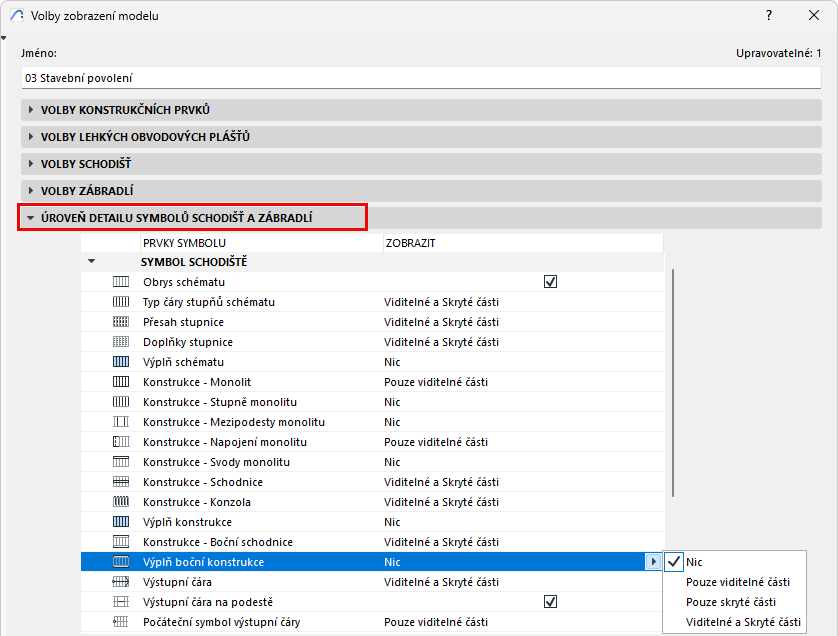This screenshot has height=636, width=838.
Task: Click the Přesah stupnice row icon
Action: pos(121,322)
